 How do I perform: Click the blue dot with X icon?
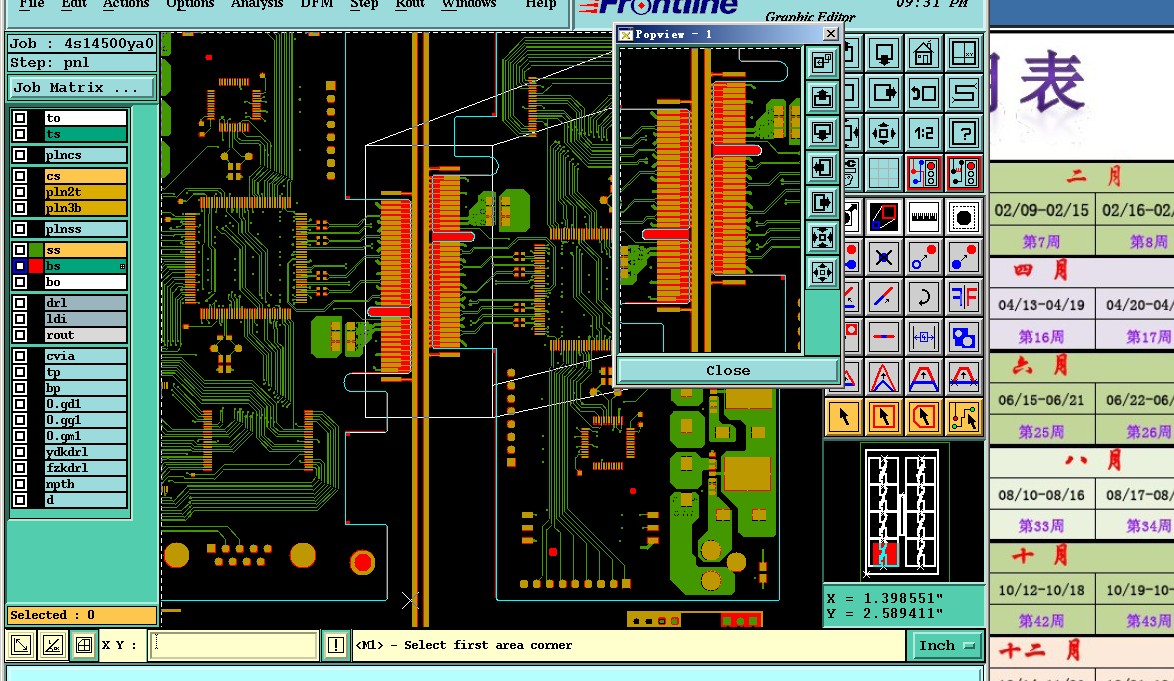pyautogui.click(x=883, y=257)
